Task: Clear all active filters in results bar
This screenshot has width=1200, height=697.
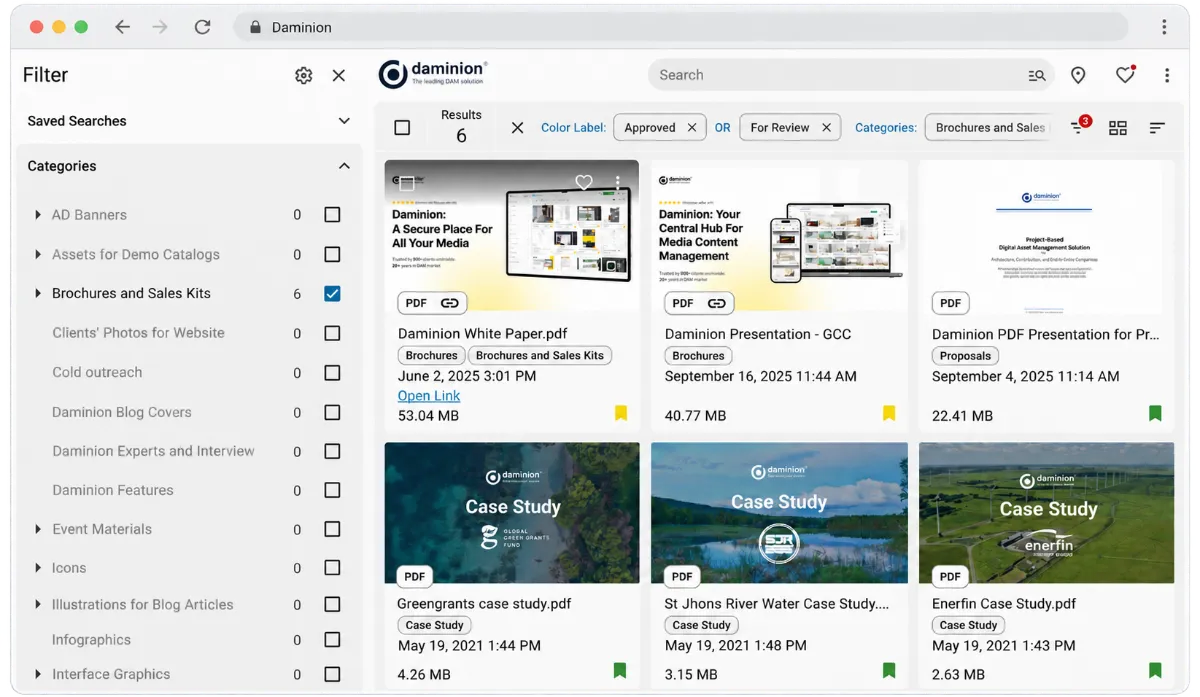Action: coord(517,128)
